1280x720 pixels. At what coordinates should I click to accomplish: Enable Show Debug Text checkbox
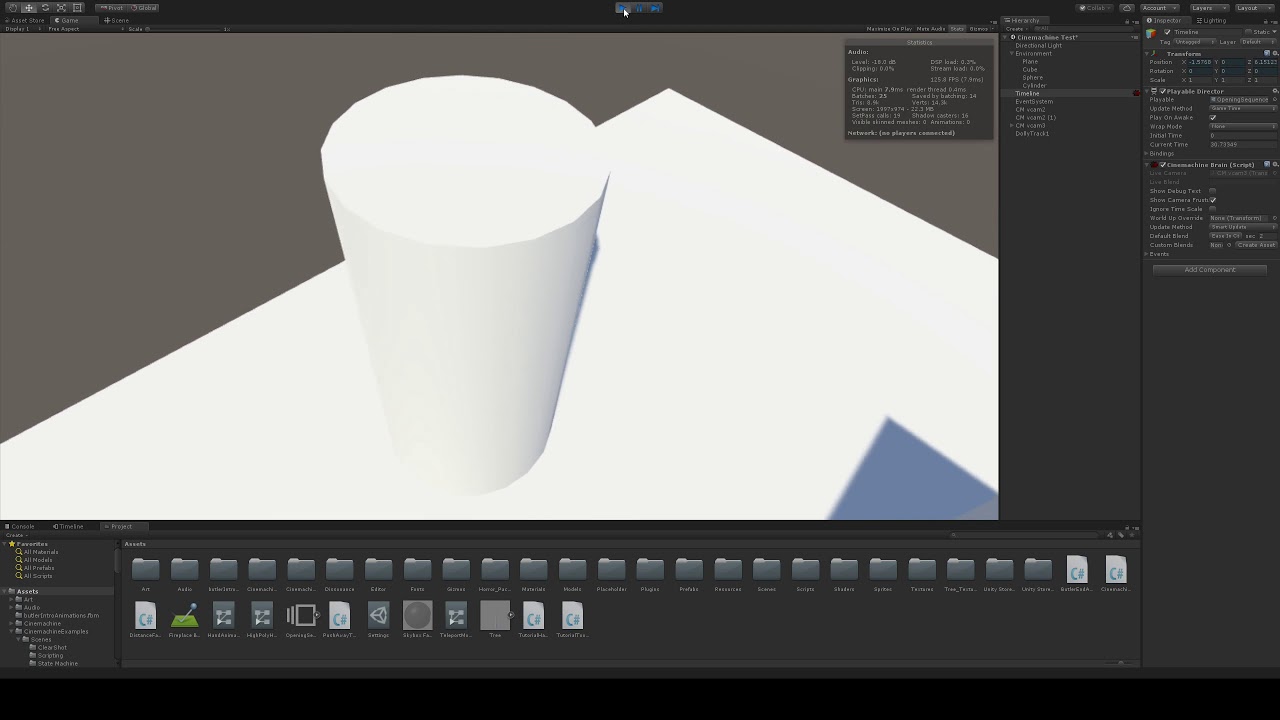point(1213,191)
